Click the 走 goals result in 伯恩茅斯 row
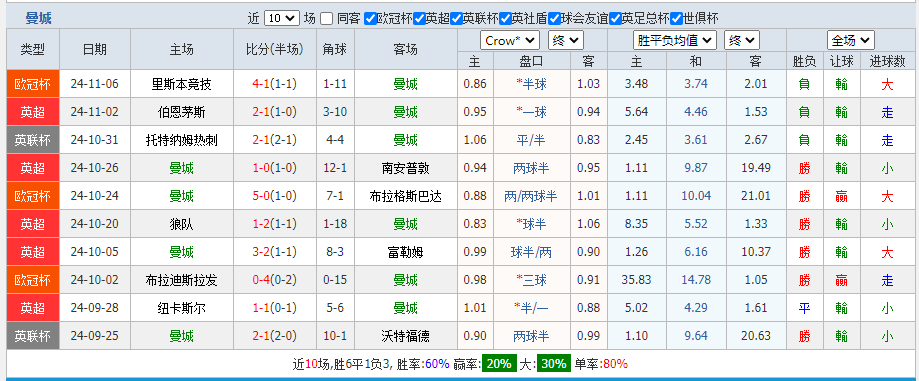The image size is (919, 381). pyautogui.click(x=888, y=112)
